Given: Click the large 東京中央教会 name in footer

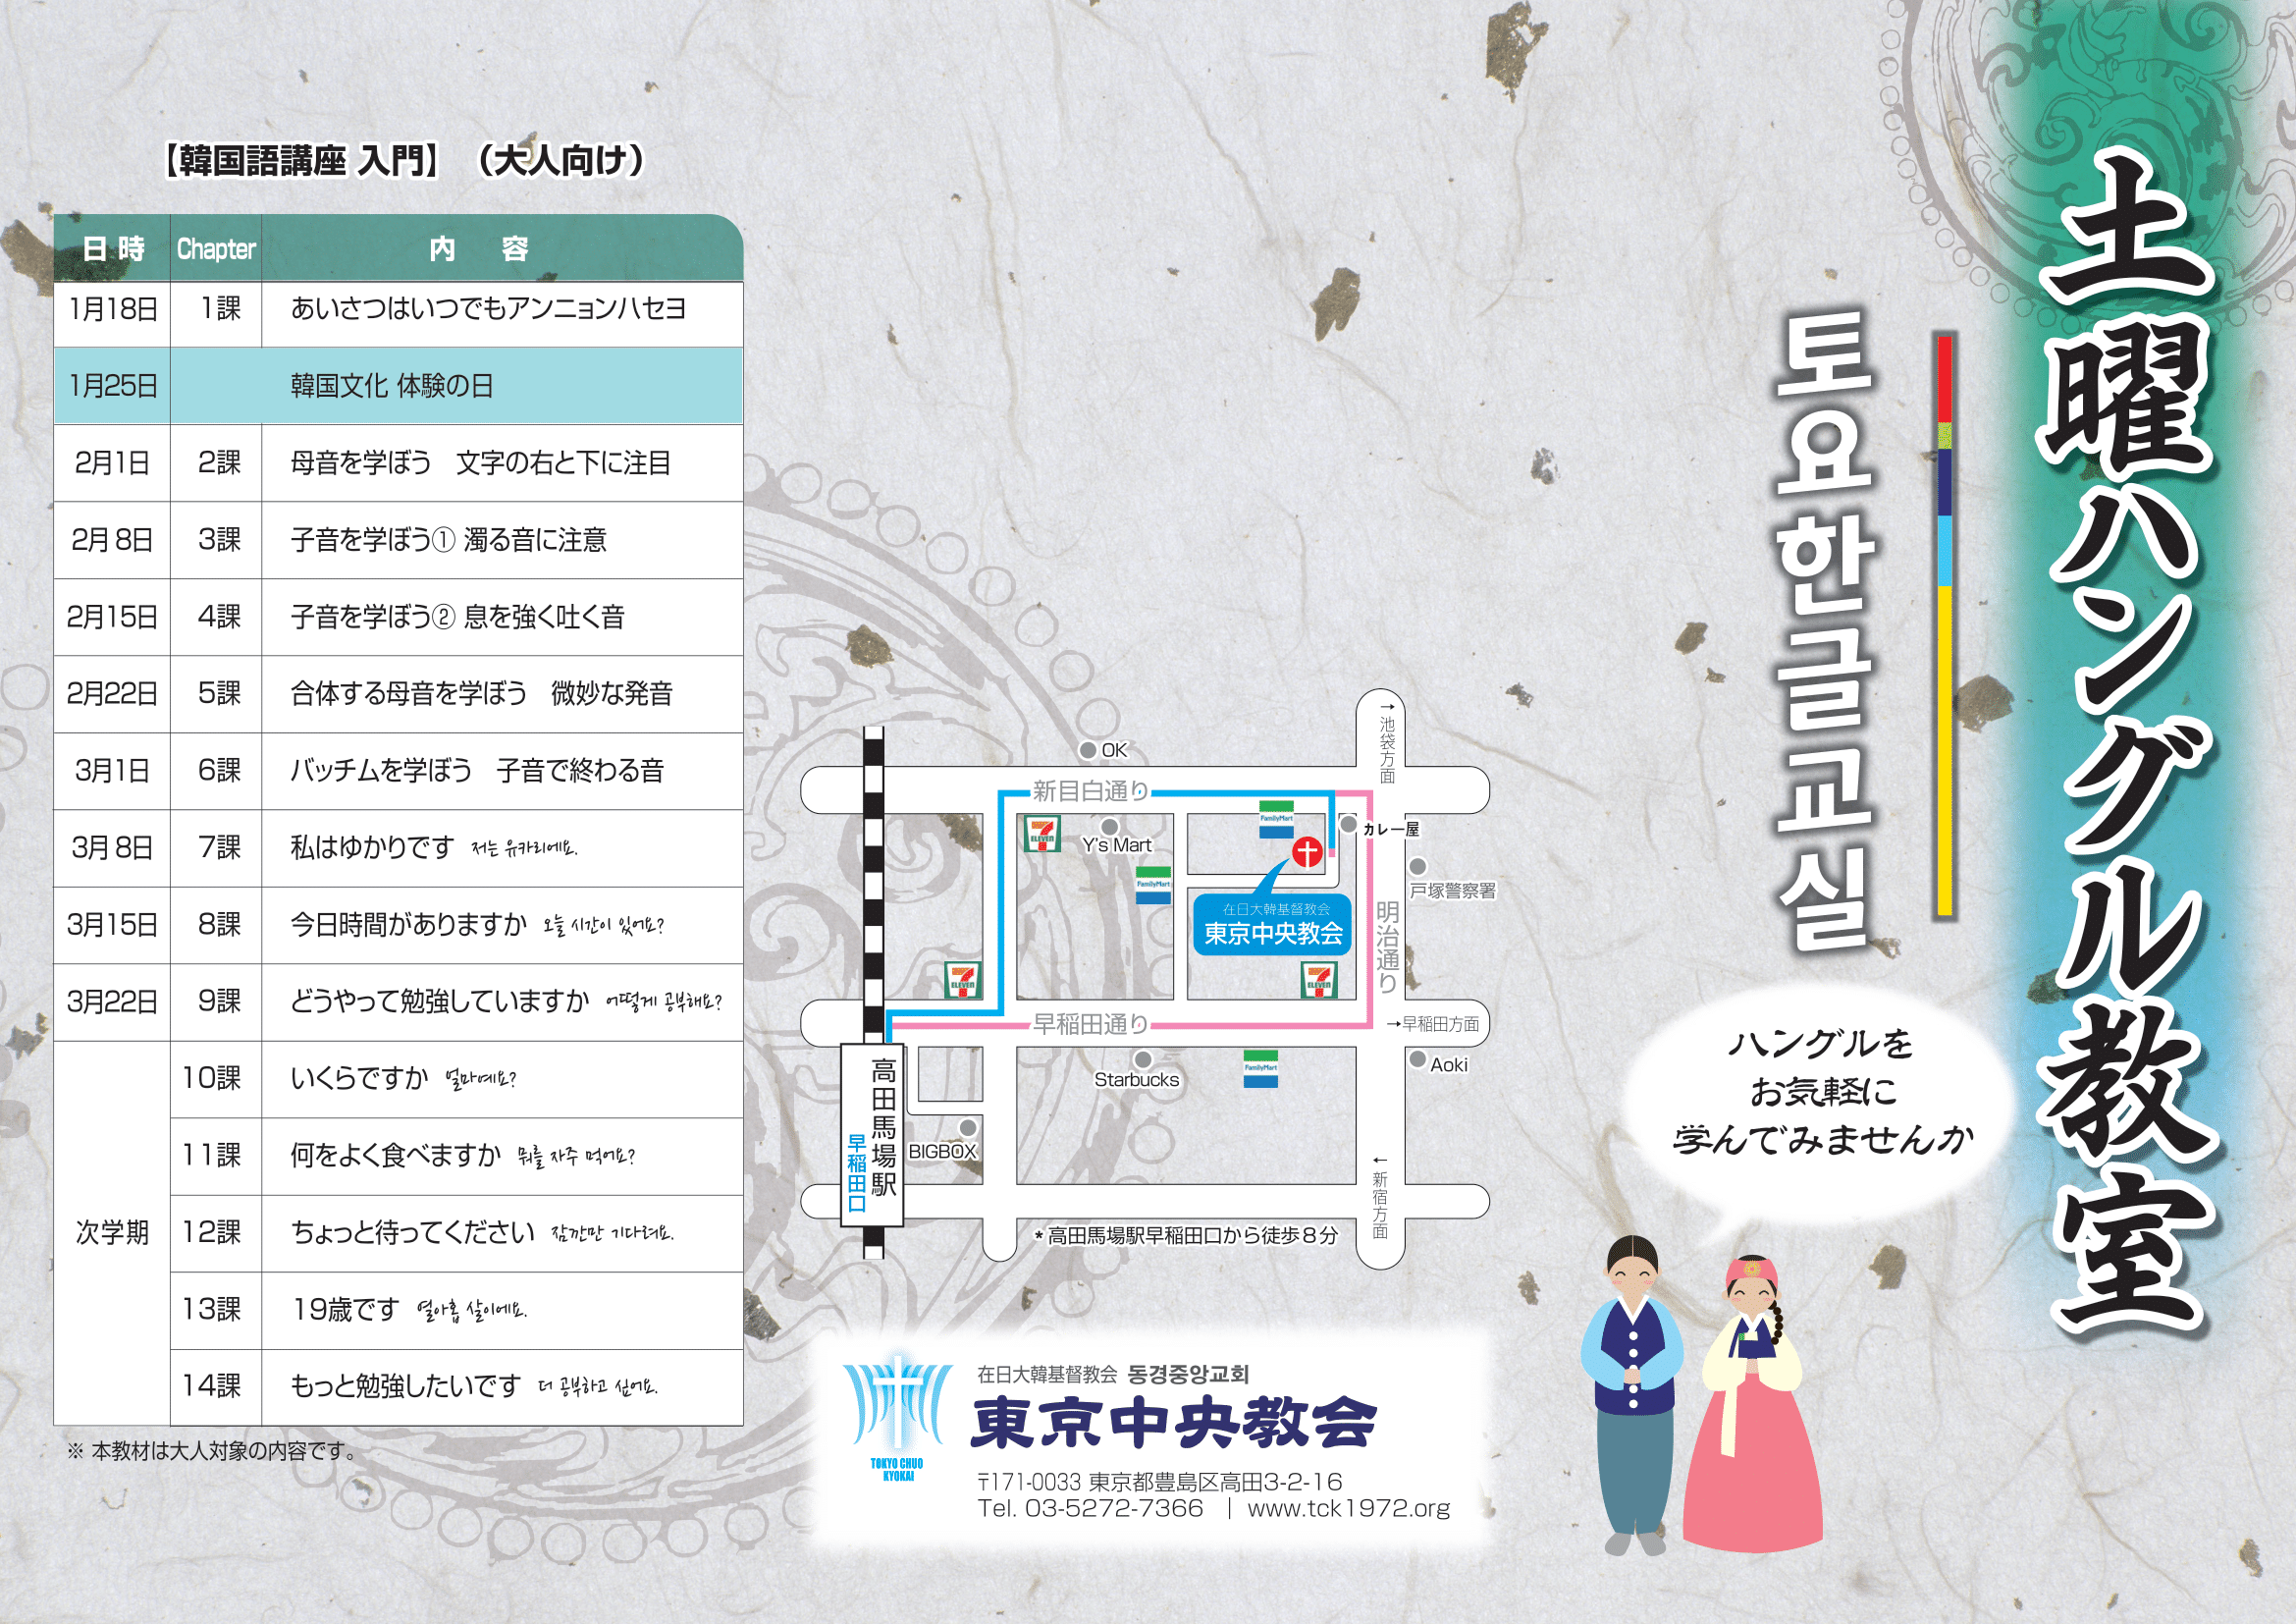Looking at the screenshot, I should tap(1174, 1422).
